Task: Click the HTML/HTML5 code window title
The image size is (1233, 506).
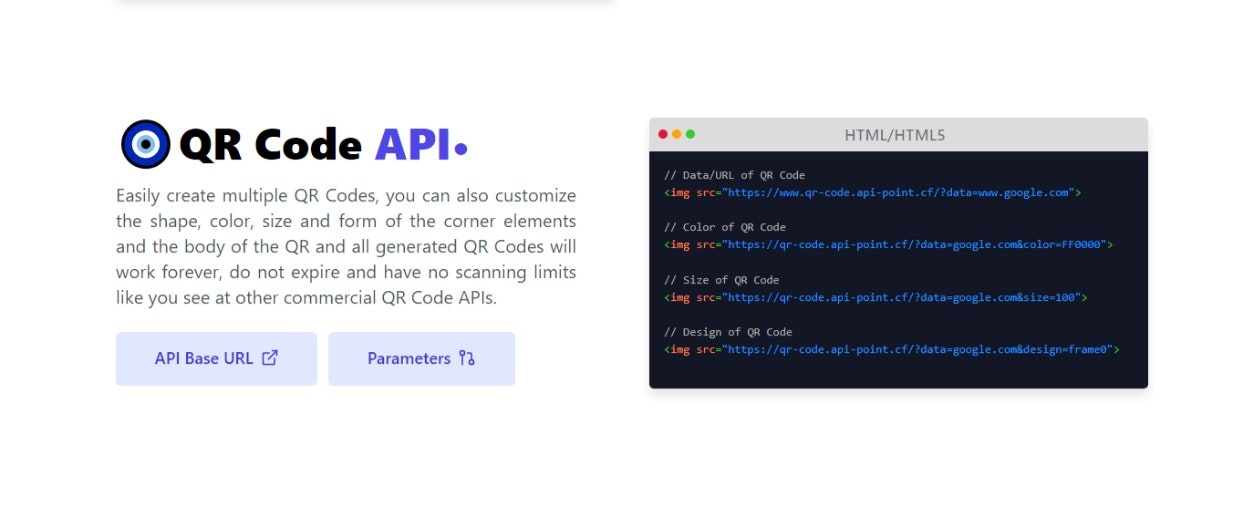Action: [x=895, y=134]
